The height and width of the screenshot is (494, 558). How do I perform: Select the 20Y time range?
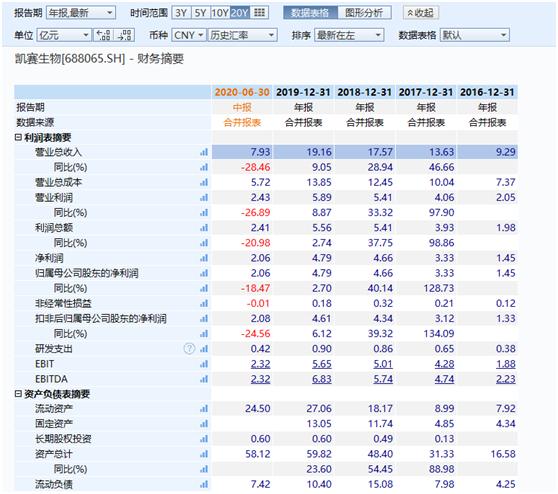[x=240, y=13]
